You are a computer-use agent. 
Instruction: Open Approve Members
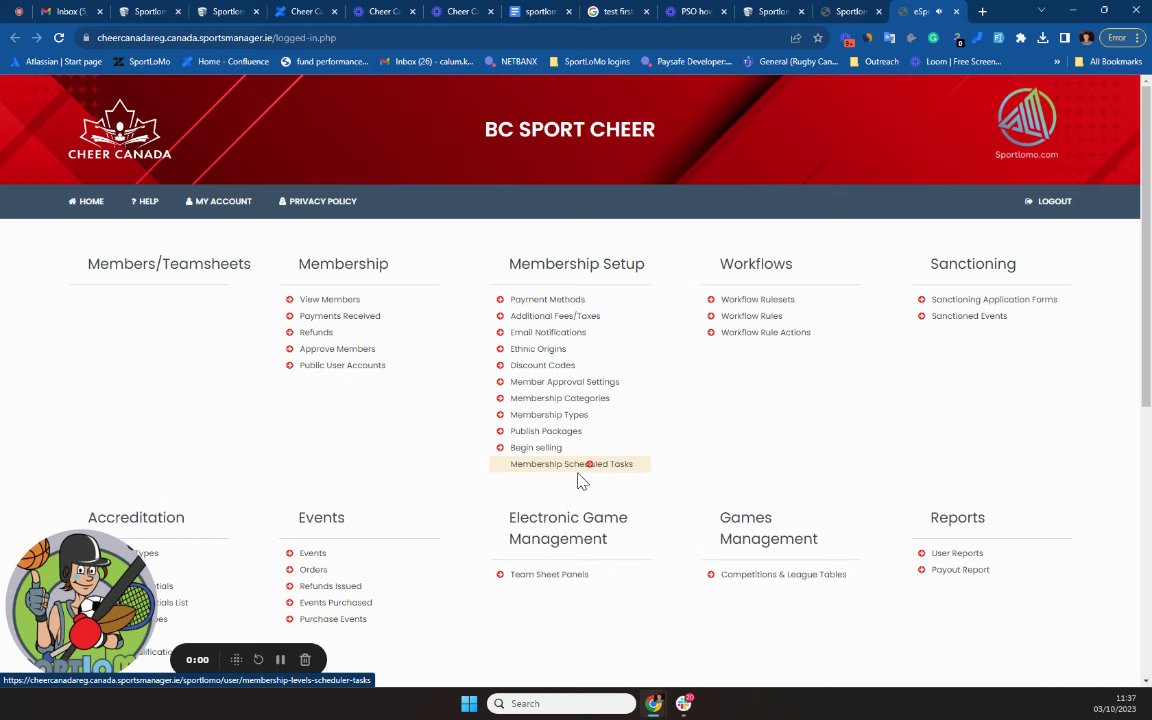pos(337,349)
